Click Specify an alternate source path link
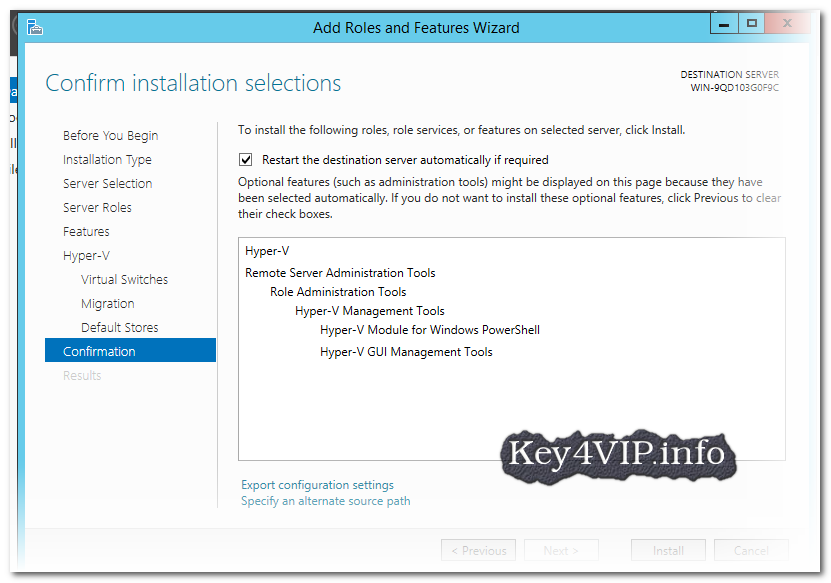Screen dimensions: 831x583 [325, 501]
